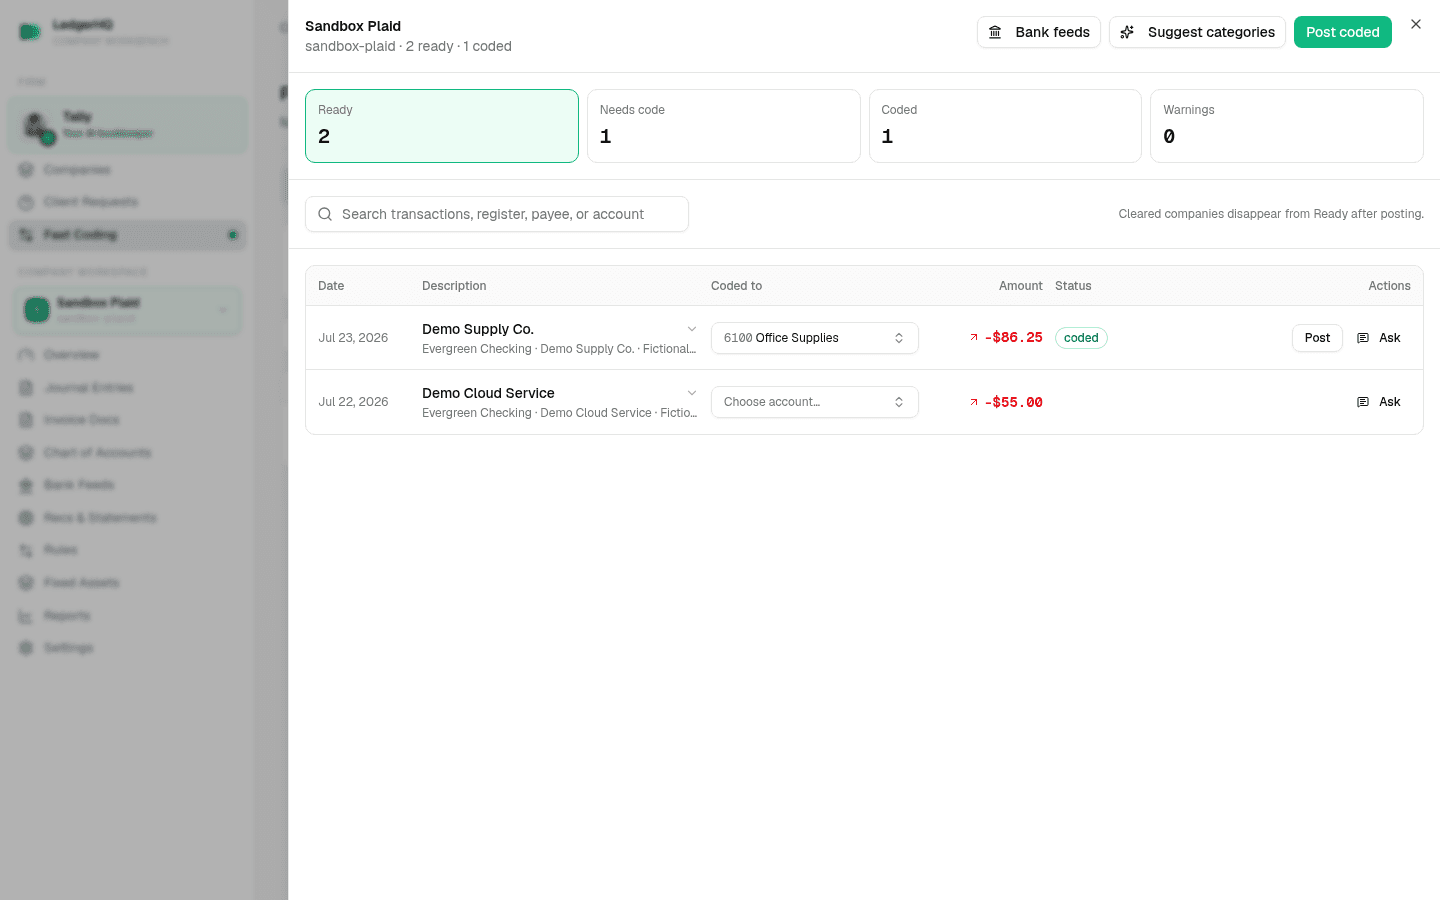
Task: Post the Demo Supply Co. transaction
Action: [x=1317, y=338]
